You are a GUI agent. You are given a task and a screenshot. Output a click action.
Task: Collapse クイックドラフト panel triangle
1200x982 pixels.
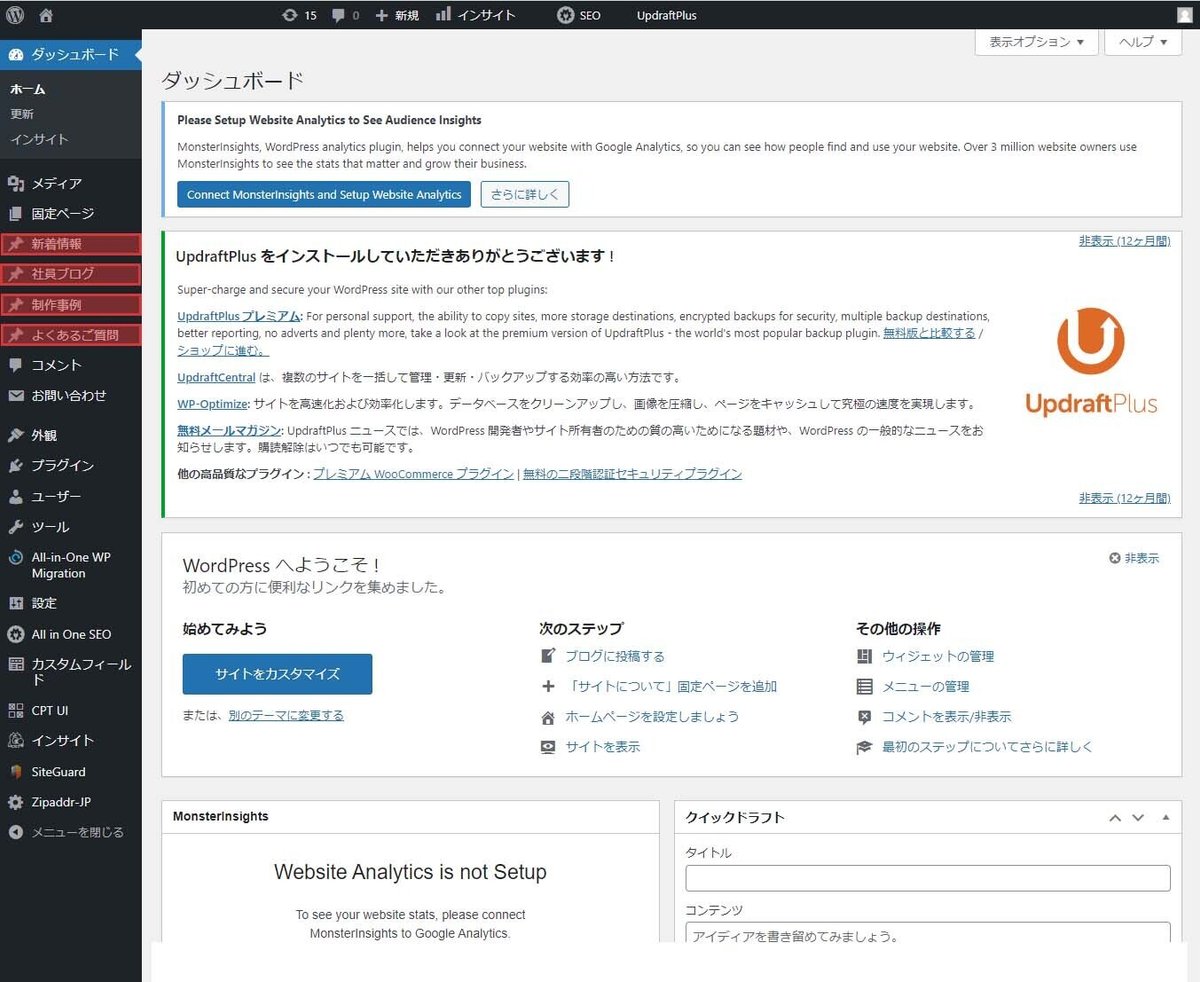(x=1165, y=817)
